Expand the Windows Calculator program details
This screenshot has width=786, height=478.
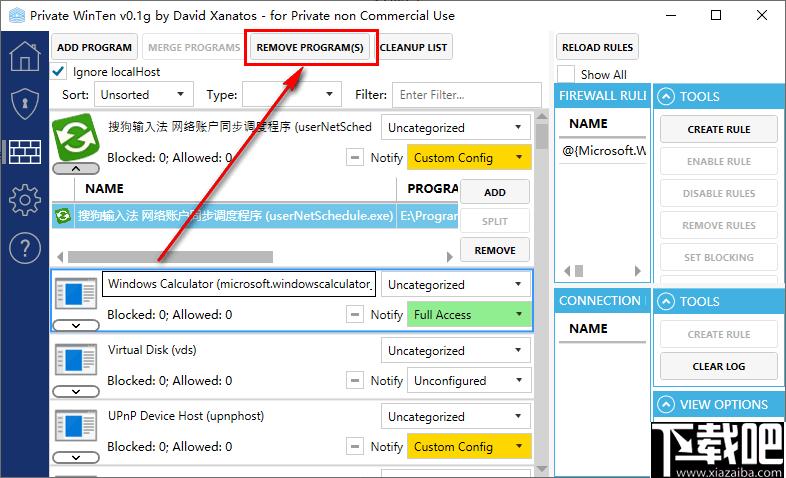pos(76,326)
